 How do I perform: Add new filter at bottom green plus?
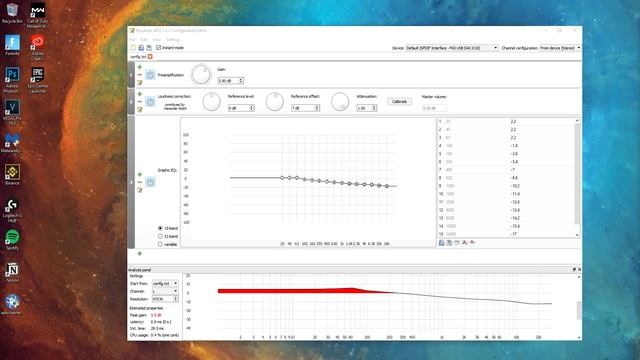point(140,253)
